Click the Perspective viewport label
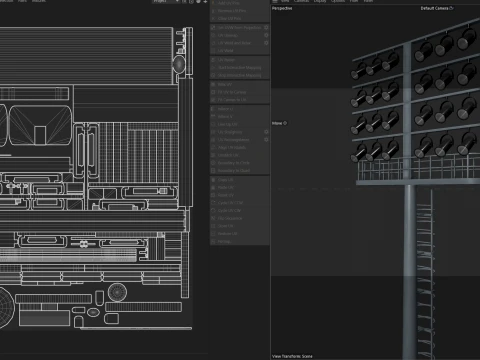480x360 pixels. [x=282, y=8]
